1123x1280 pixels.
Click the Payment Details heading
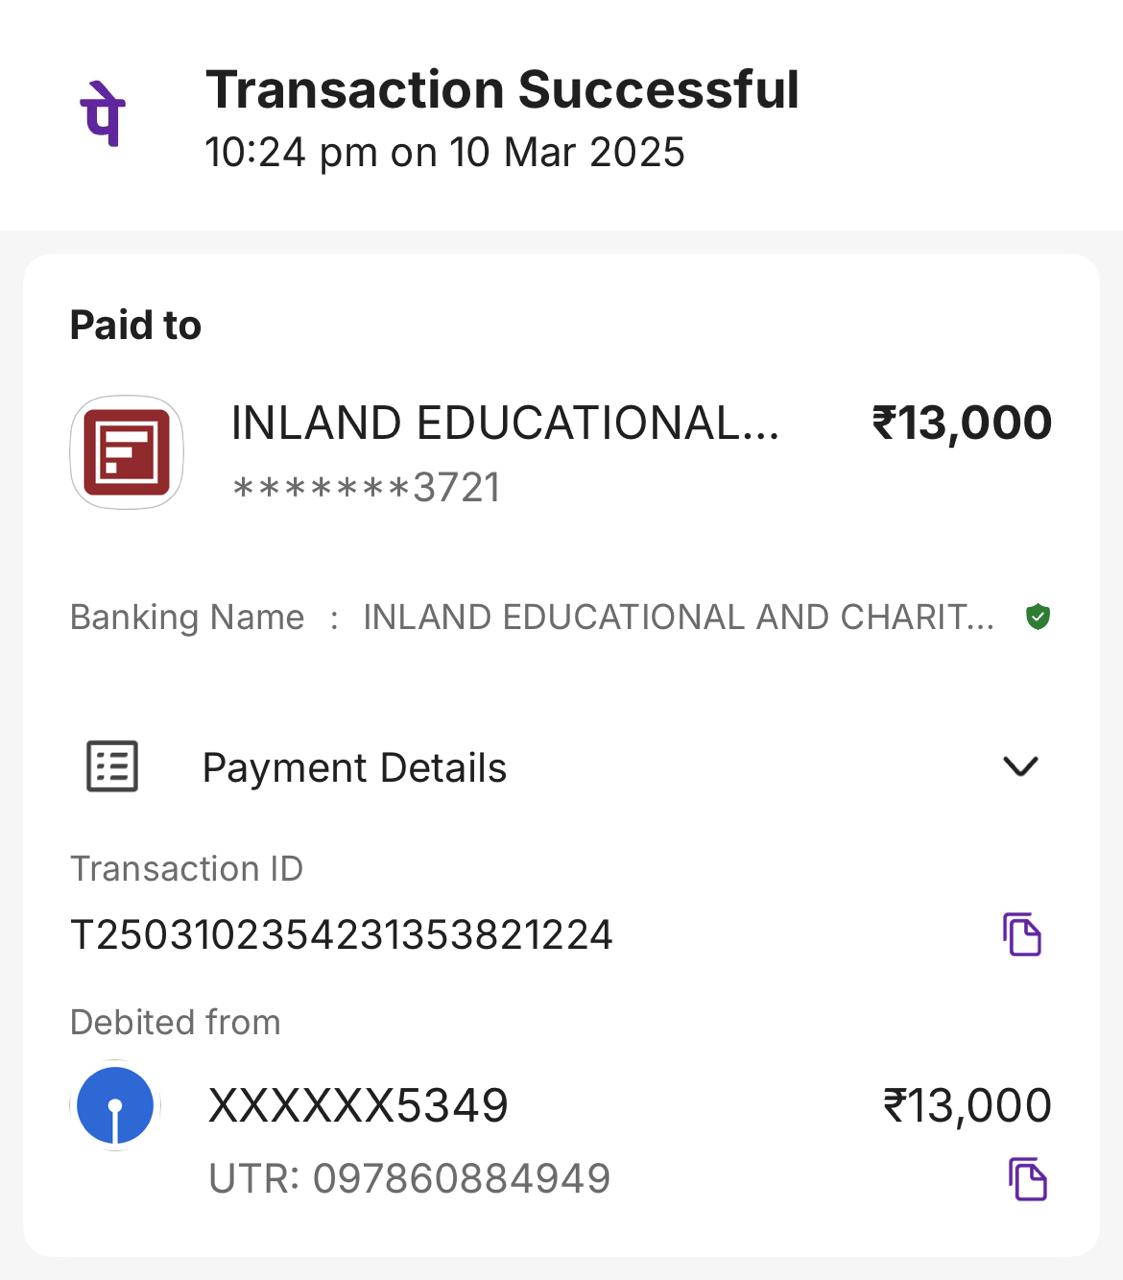(x=354, y=768)
